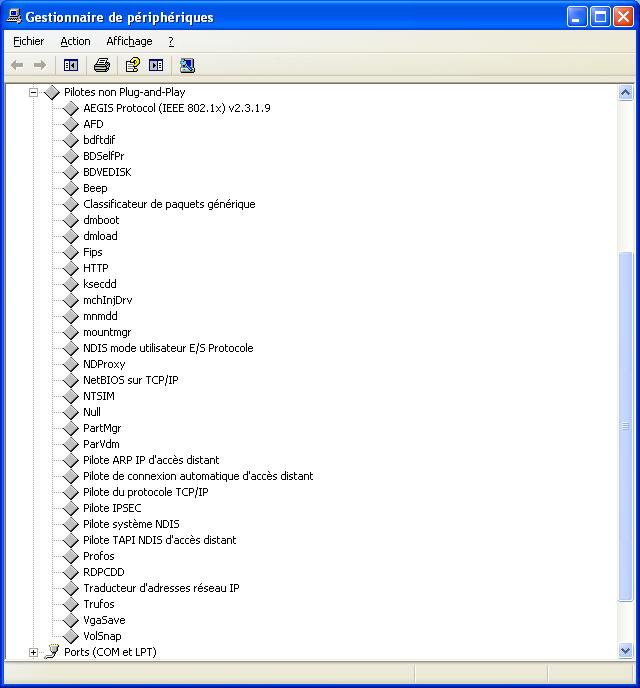Toggle the console tree pane icon
Viewport: 640px width, 688px height.
tap(71, 65)
